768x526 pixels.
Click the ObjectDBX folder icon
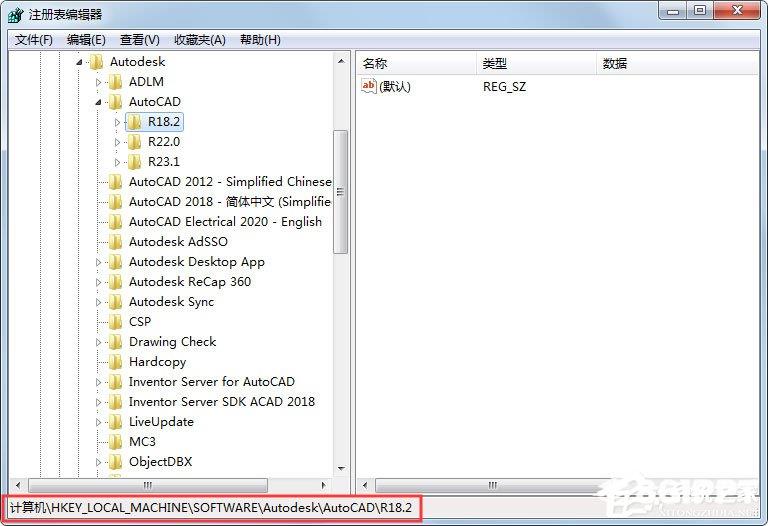click(115, 462)
